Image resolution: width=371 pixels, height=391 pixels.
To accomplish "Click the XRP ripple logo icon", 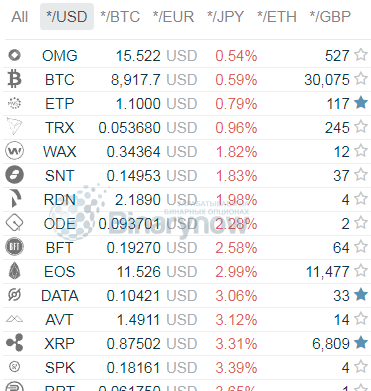I will [x=15, y=343].
